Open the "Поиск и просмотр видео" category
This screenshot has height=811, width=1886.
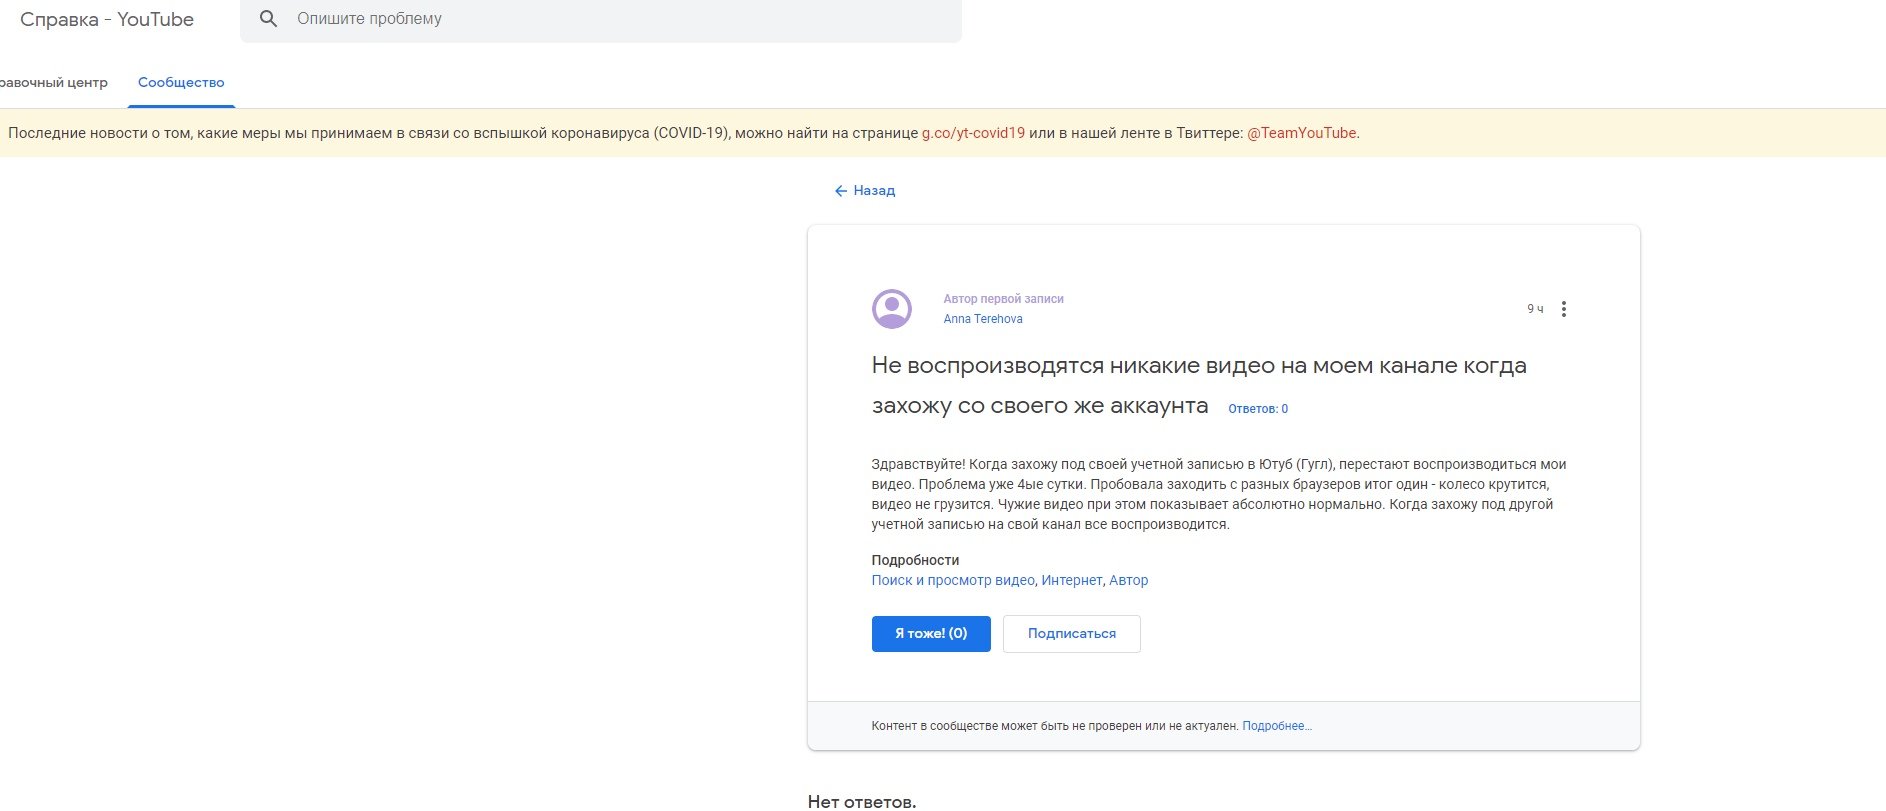[953, 580]
